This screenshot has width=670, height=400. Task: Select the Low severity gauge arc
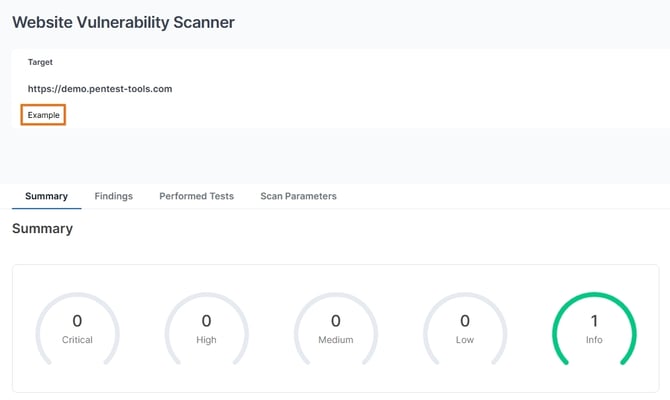coord(464,295)
